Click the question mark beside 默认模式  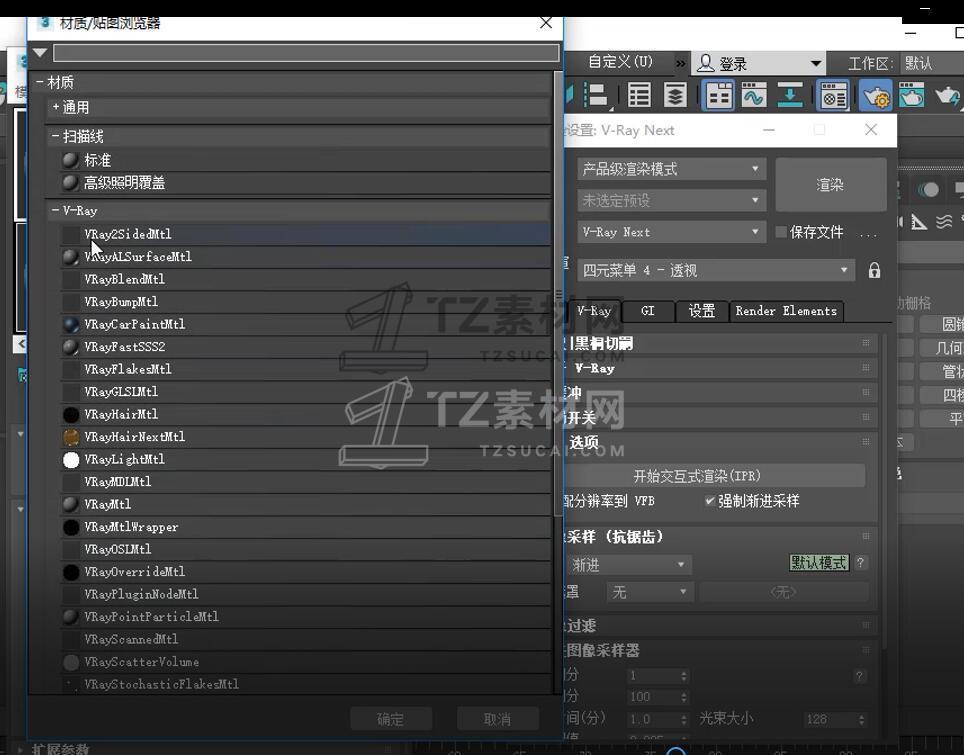861,562
